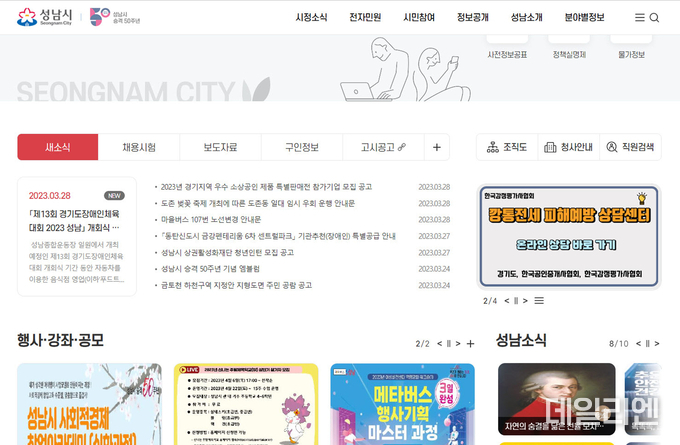Open 성남시 승격 50주년 기념 엠블럼 link
The width and height of the screenshot is (680, 445).
[210, 269]
